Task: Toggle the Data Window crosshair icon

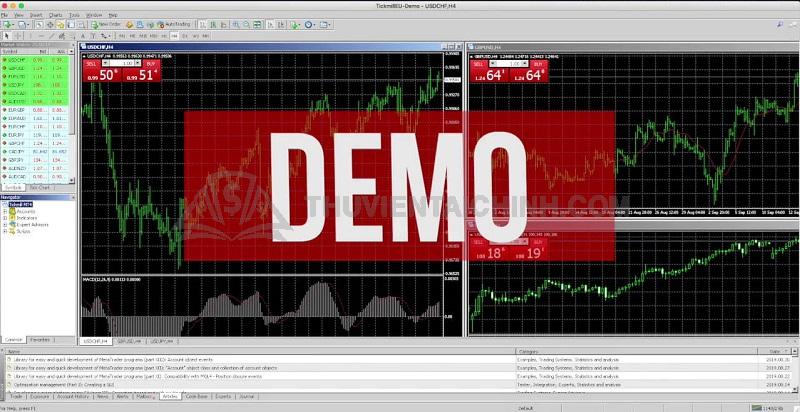Action: (x=50, y=24)
